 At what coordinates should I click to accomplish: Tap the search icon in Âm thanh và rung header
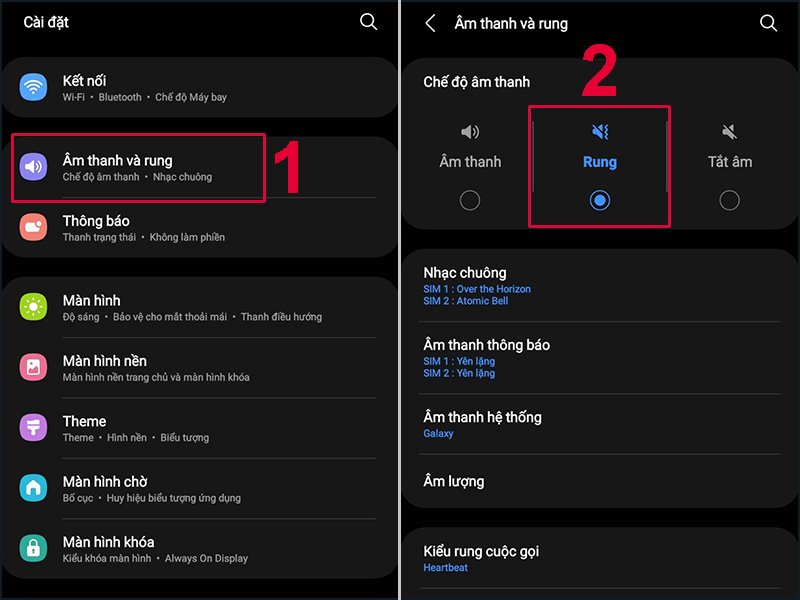point(768,23)
